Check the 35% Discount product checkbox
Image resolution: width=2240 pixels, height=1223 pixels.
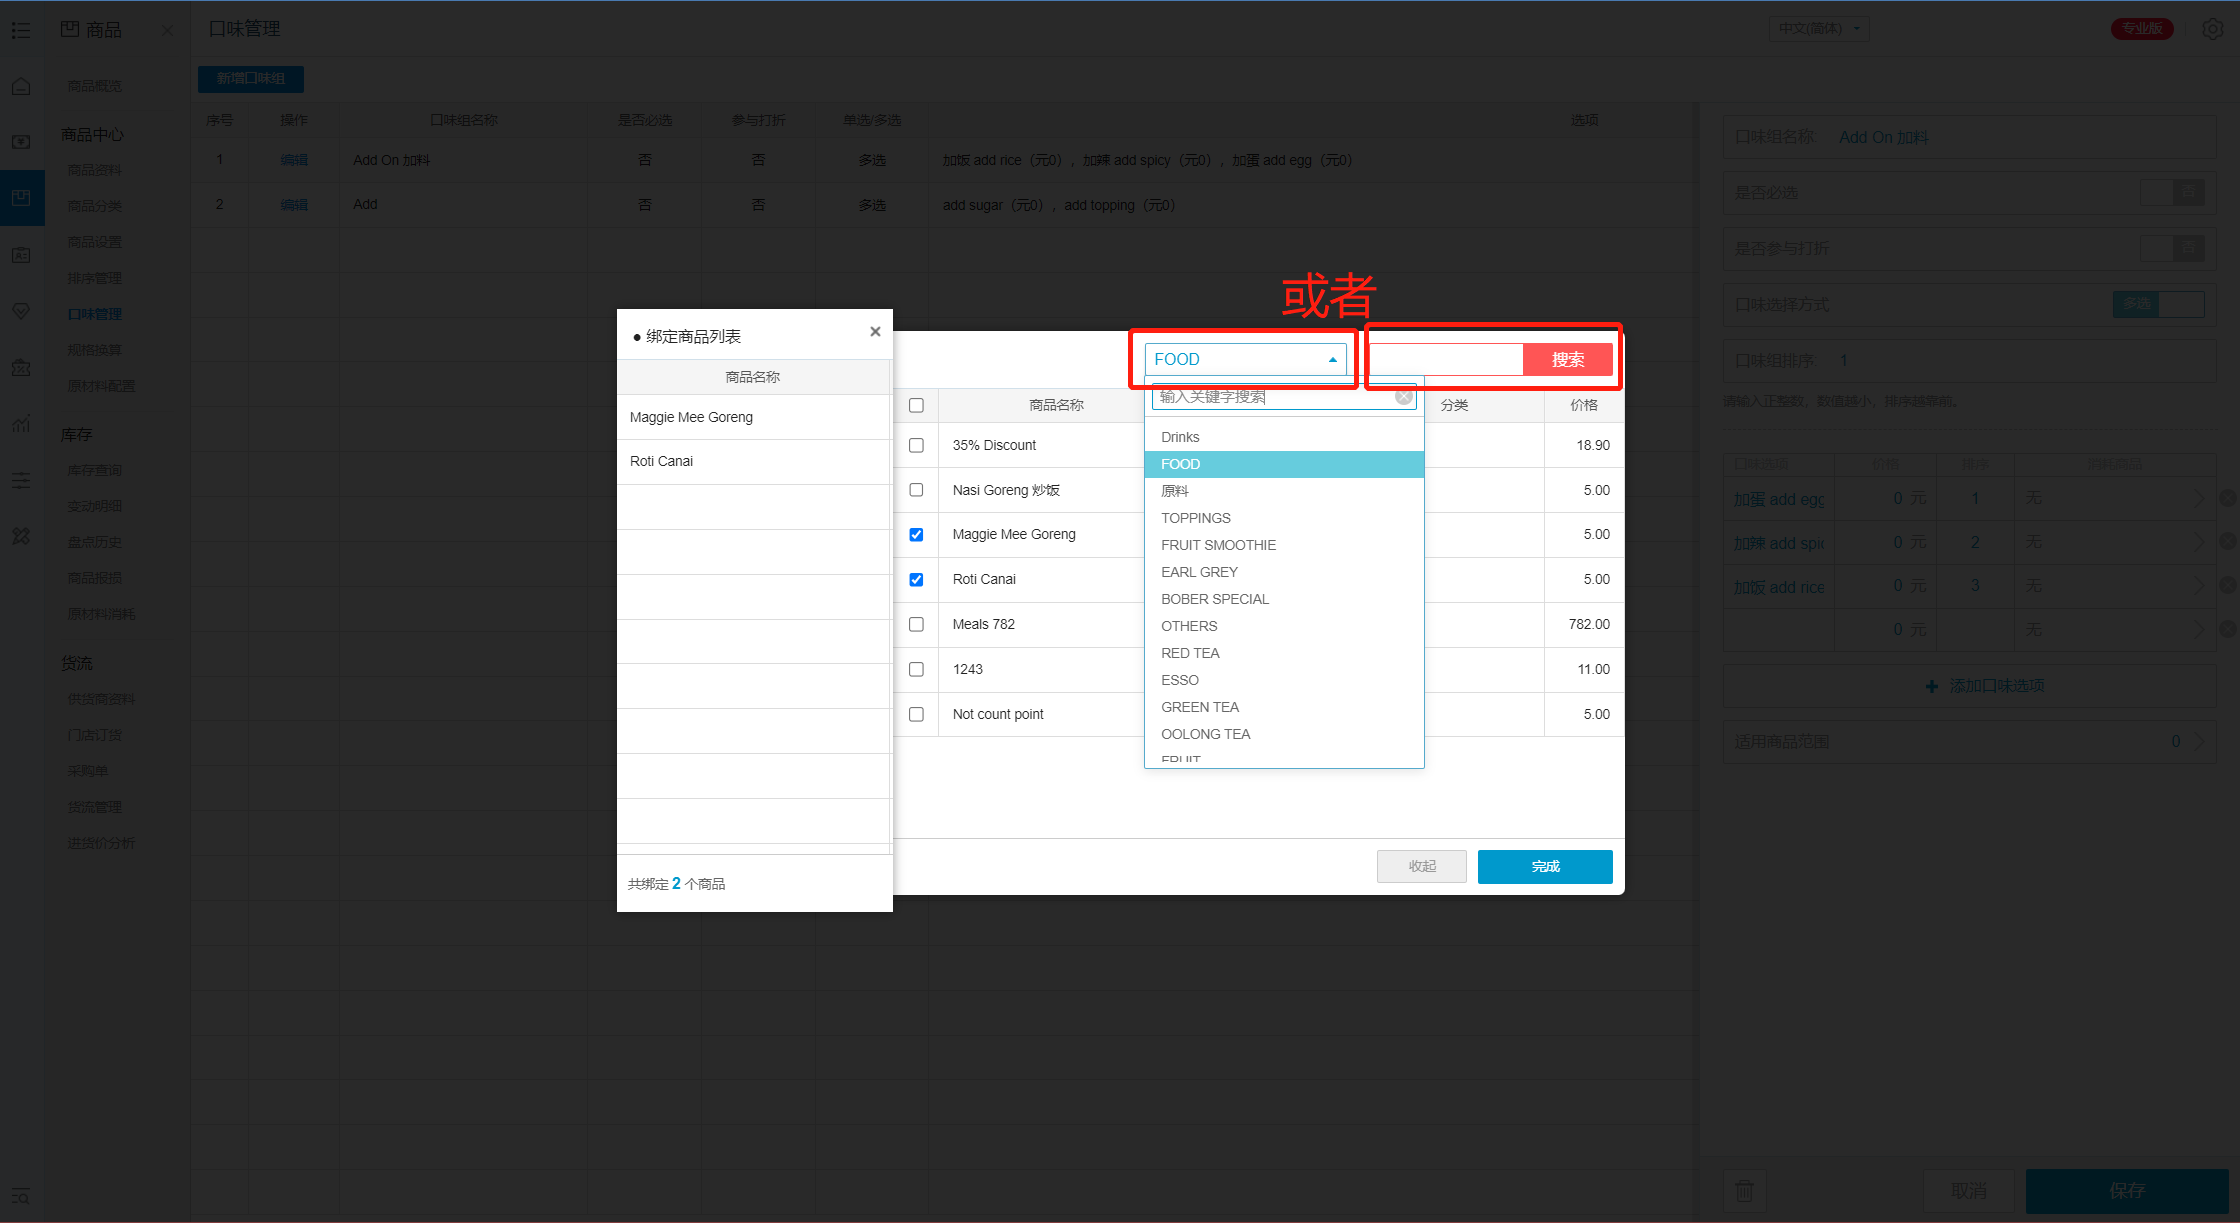click(x=916, y=445)
